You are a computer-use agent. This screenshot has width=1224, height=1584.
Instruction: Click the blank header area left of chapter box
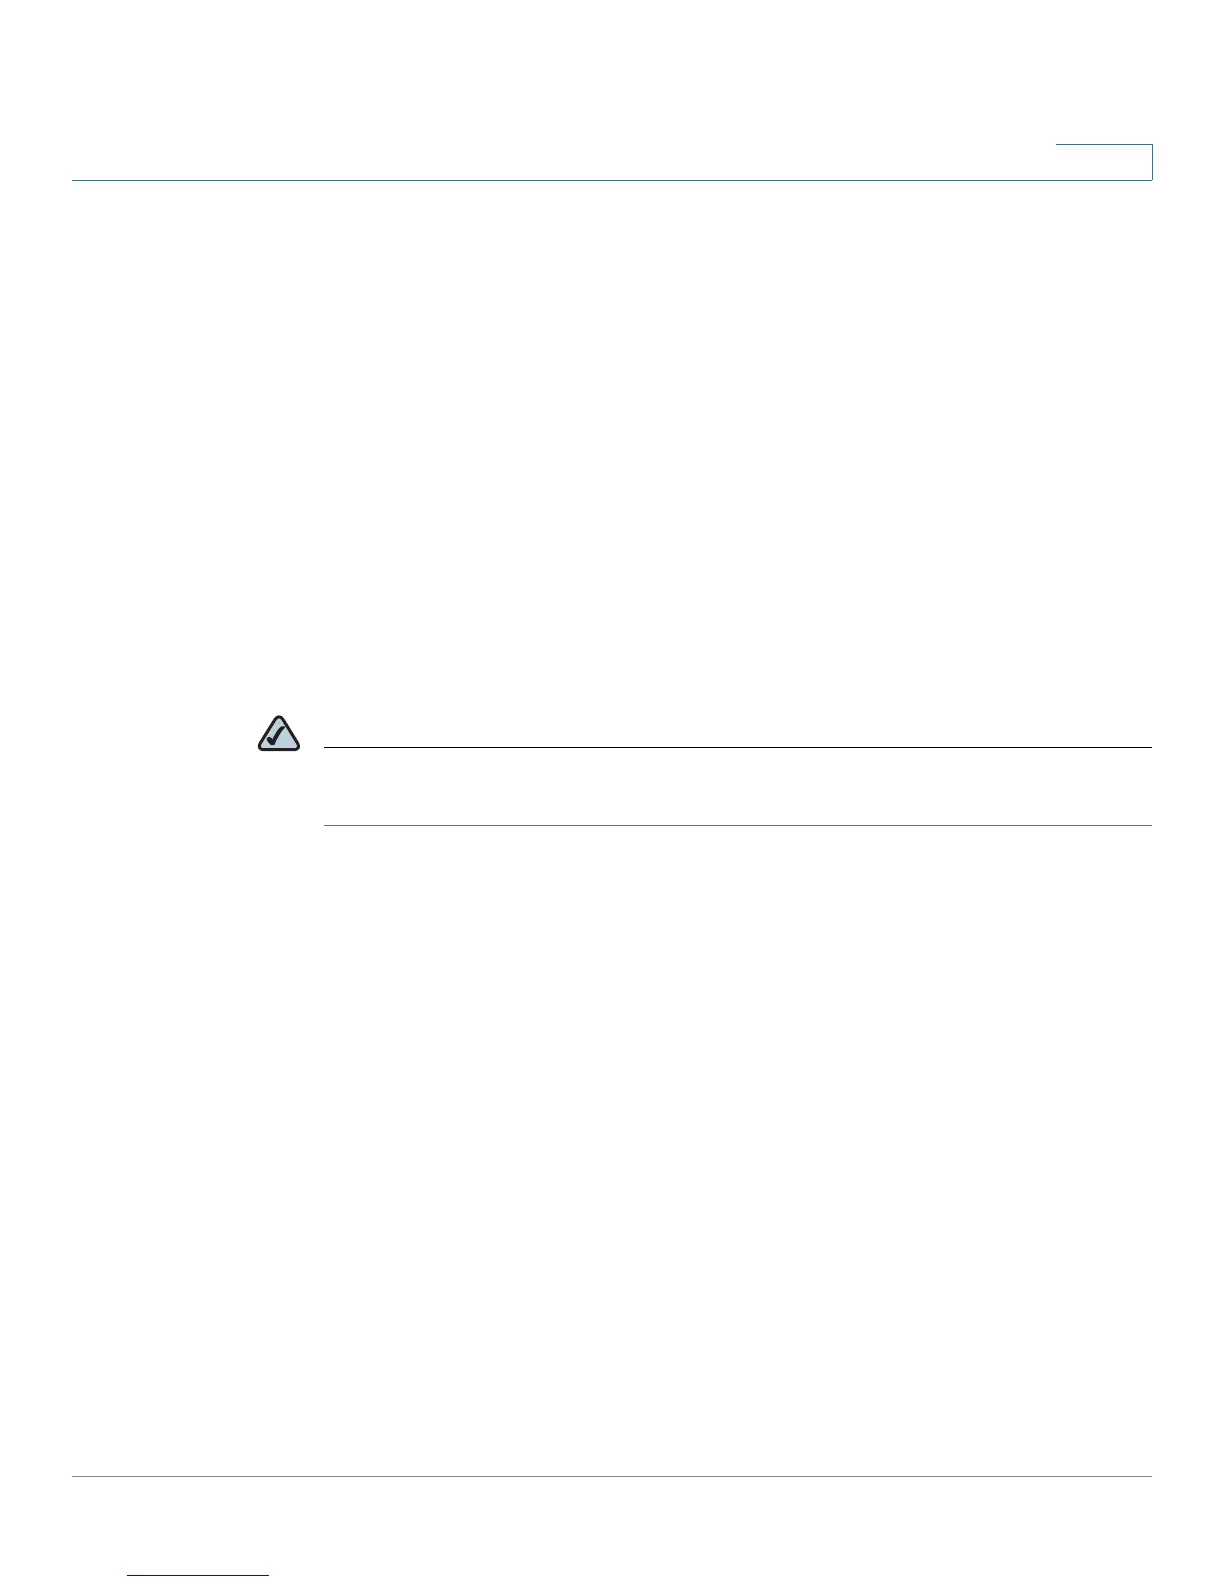(560, 160)
